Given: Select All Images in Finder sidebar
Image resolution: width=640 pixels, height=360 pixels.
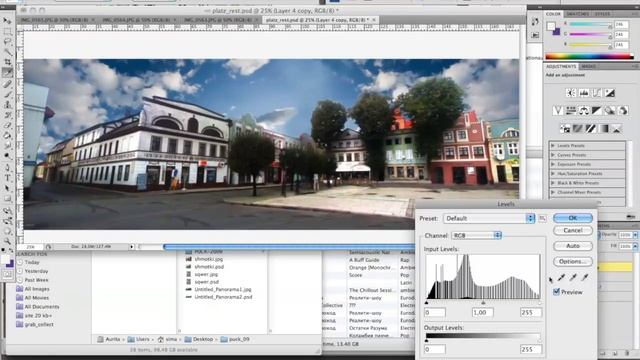Looking at the screenshot, I should pyautogui.click(x=36, y=289).
